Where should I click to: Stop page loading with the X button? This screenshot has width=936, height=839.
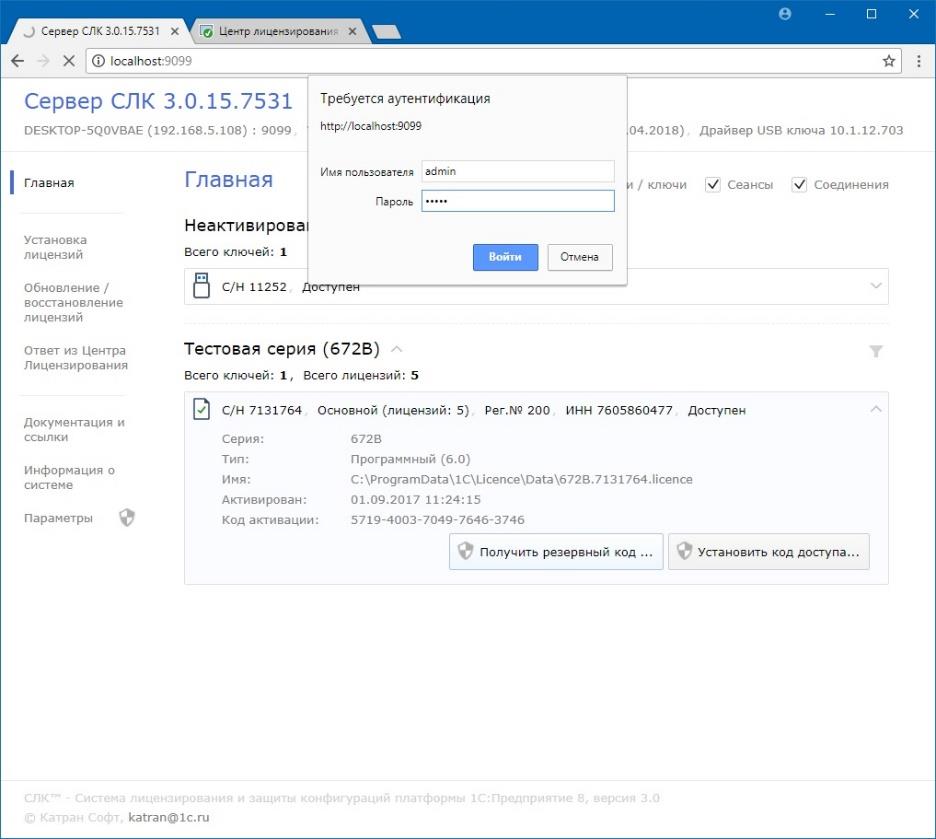point(69,61)
